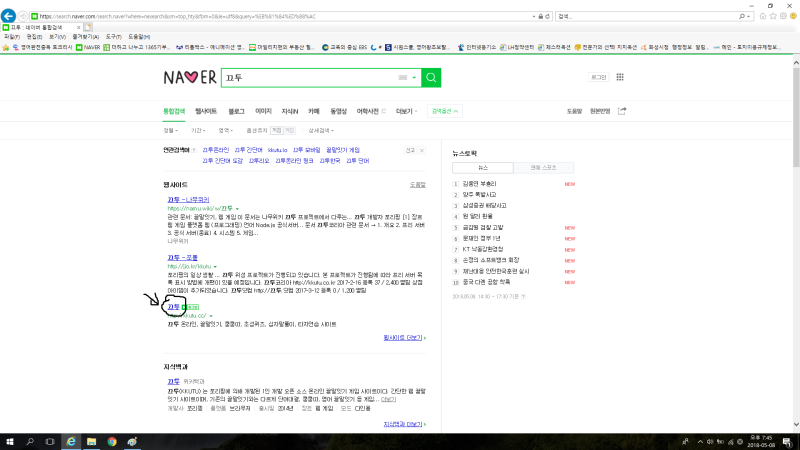Expand dropdown arrow next to namu.wiki URL

(x=237, y=209)
